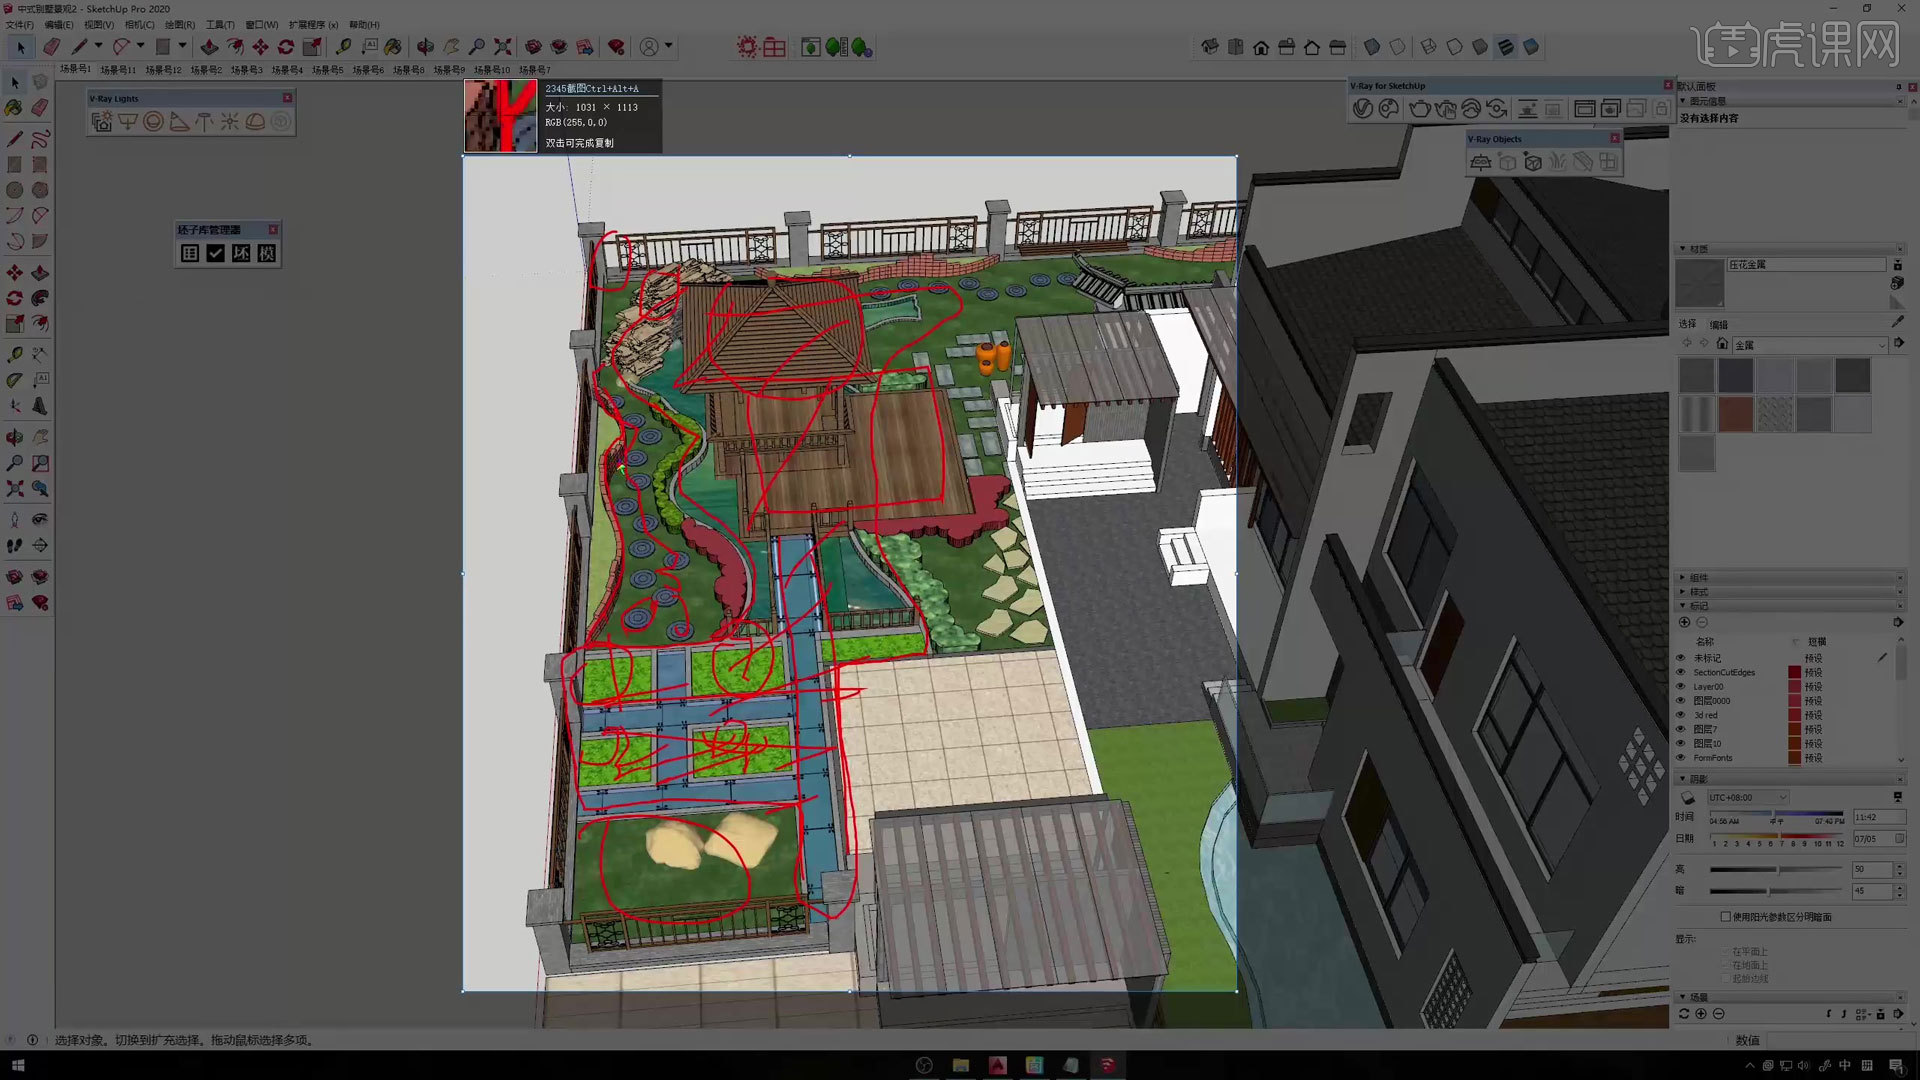Toggle visibility of Layer00 tag

[x=1681, y=687]
